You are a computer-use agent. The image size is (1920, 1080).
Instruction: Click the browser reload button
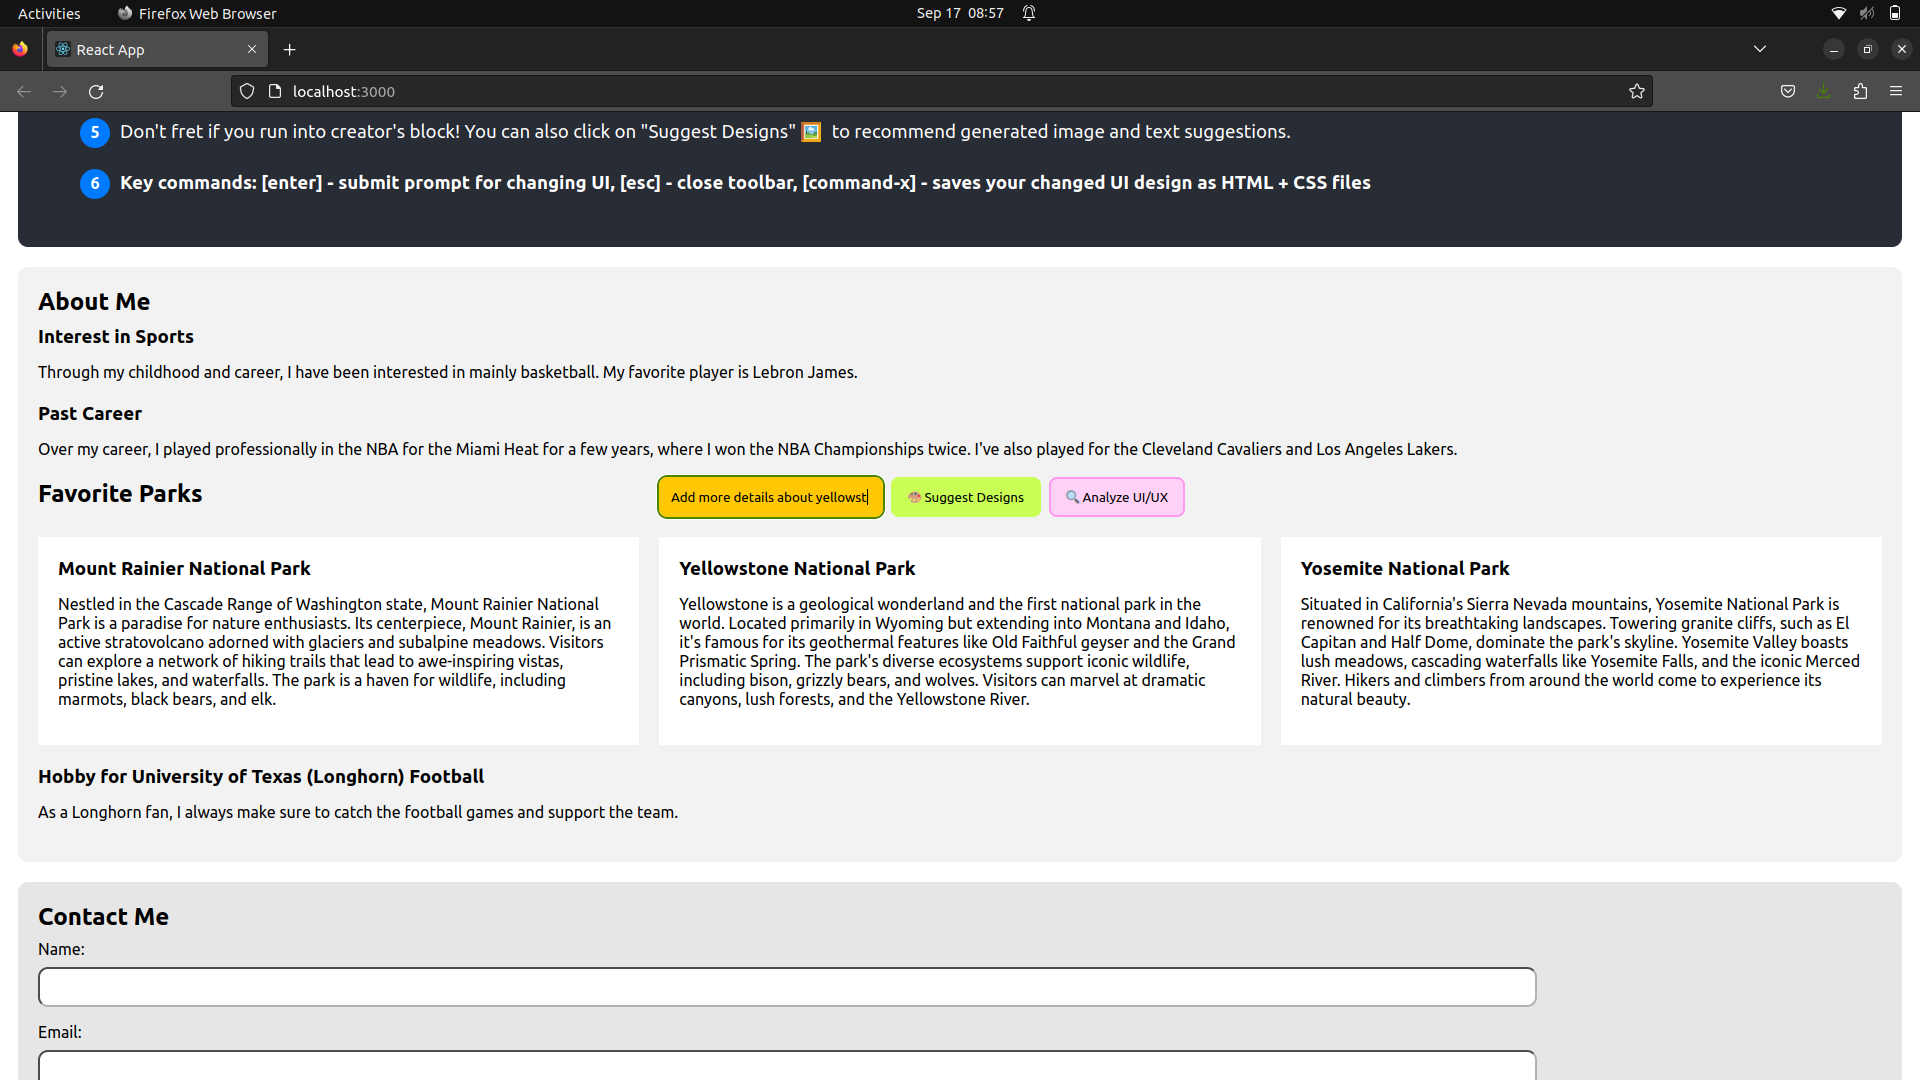(x=96, y=91)
